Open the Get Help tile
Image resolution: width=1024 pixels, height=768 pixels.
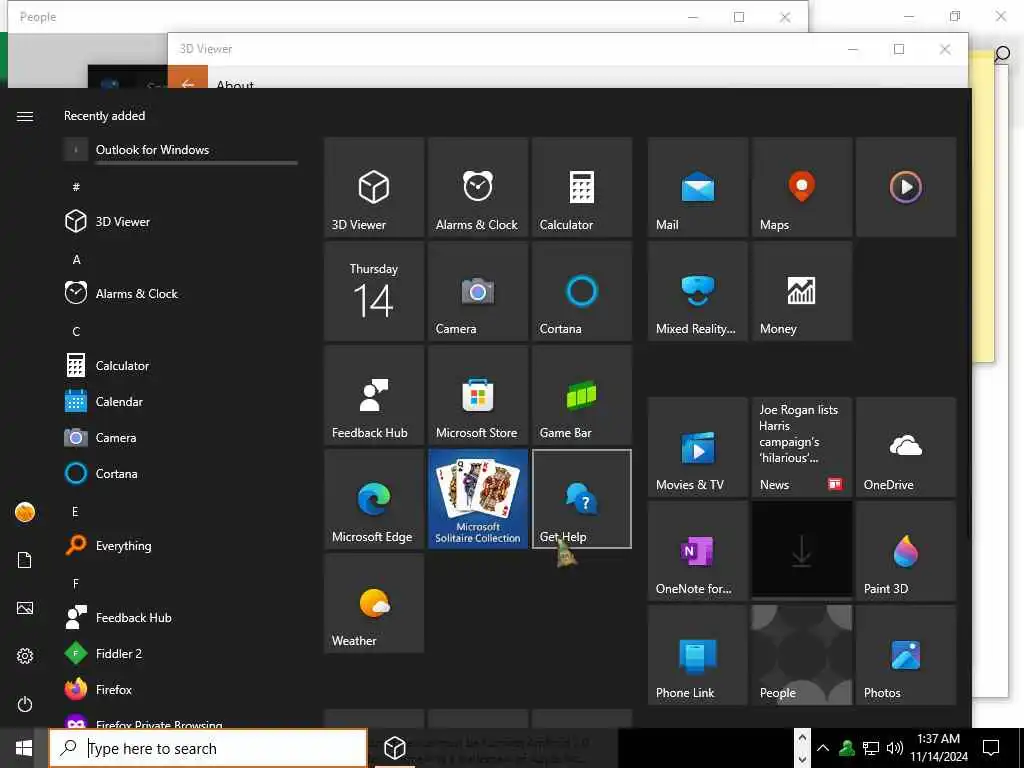[581, 498]
